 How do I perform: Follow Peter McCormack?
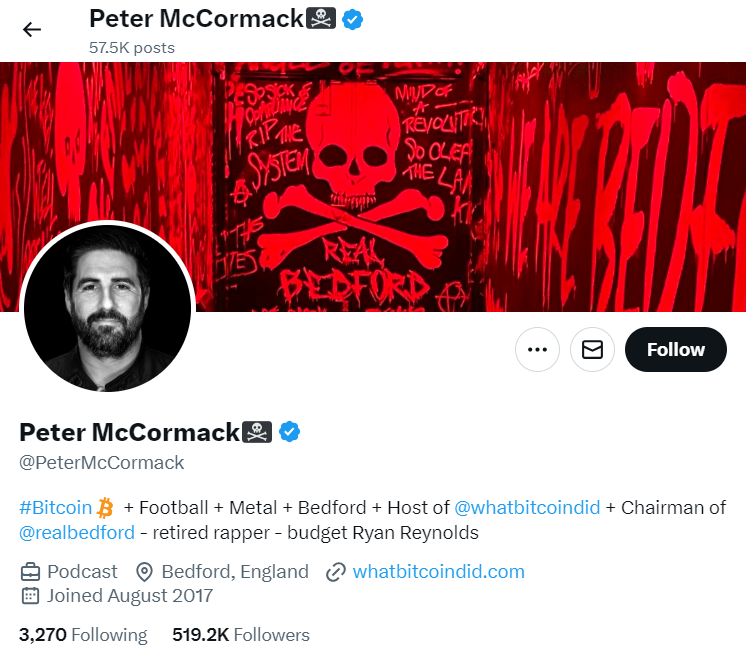(676, 349)
